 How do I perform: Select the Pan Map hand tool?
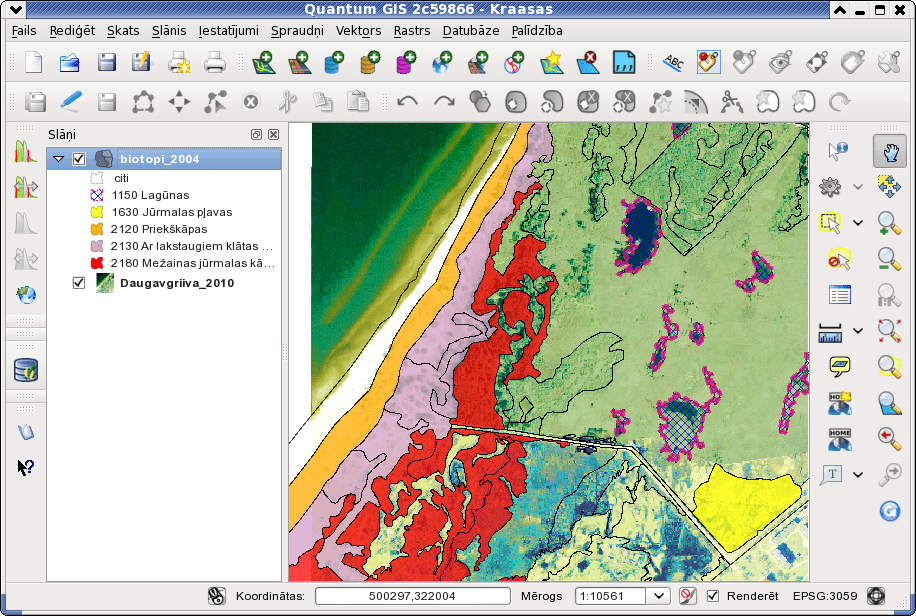890,151
